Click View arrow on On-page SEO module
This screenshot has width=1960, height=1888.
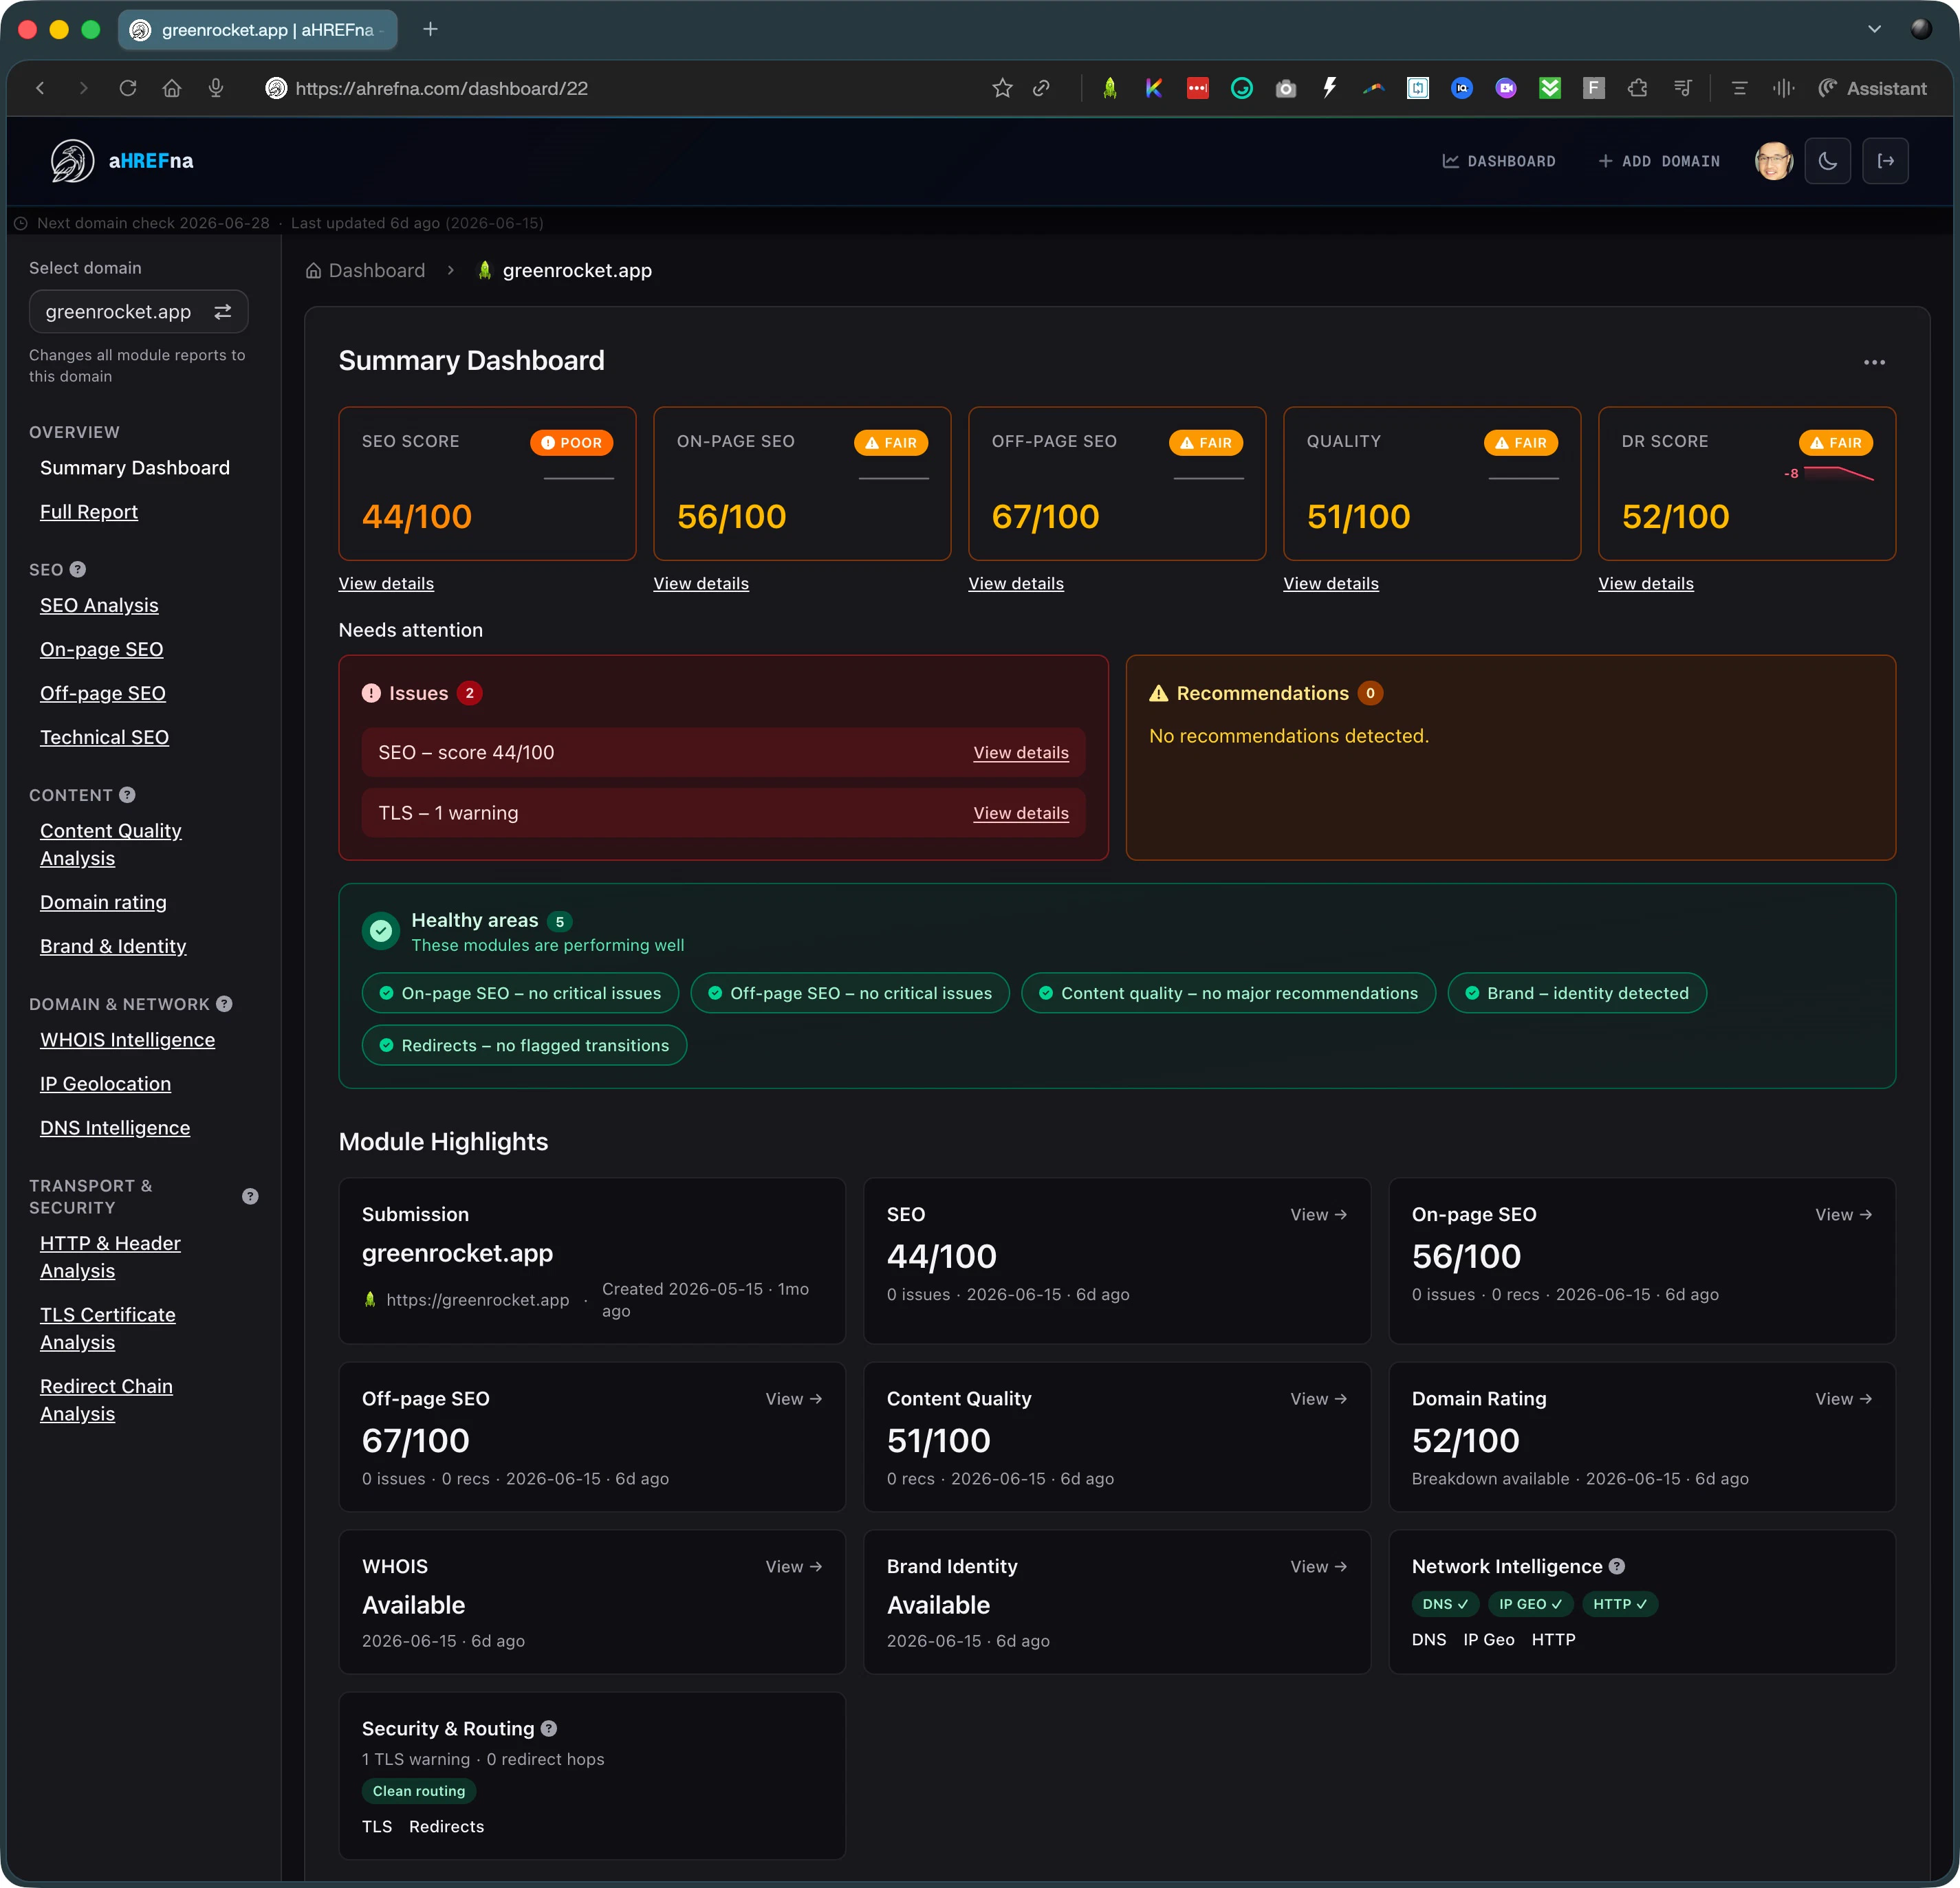coord(1843,1215)
